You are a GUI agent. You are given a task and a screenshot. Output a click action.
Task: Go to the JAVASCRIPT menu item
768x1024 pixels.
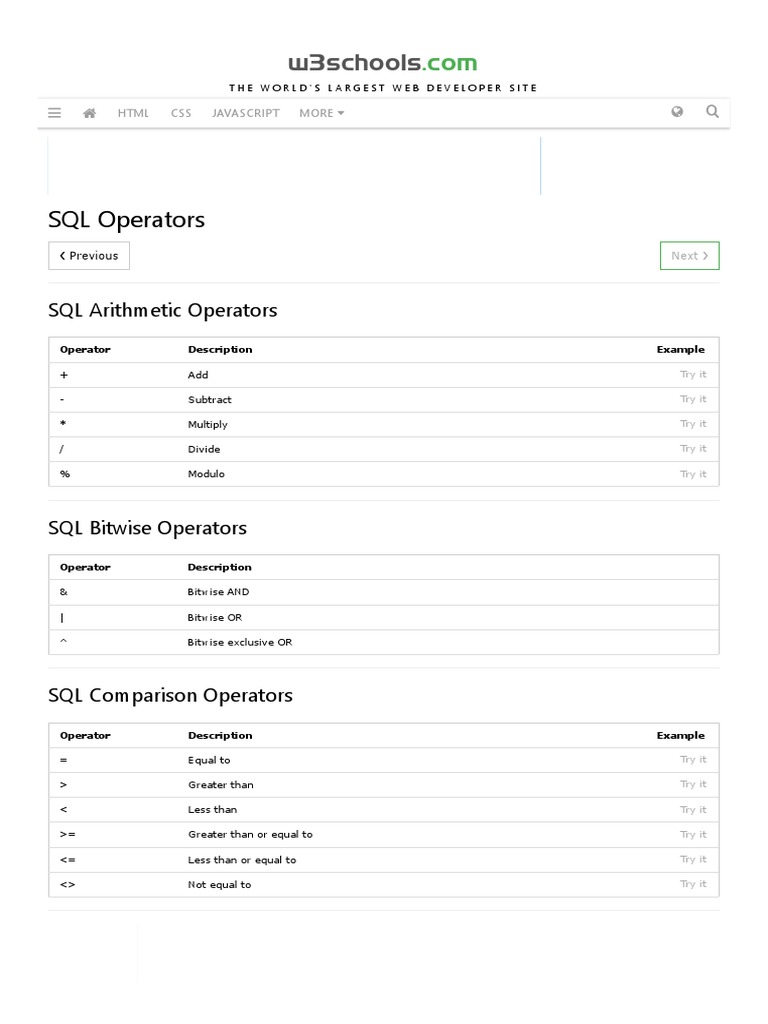246,113
